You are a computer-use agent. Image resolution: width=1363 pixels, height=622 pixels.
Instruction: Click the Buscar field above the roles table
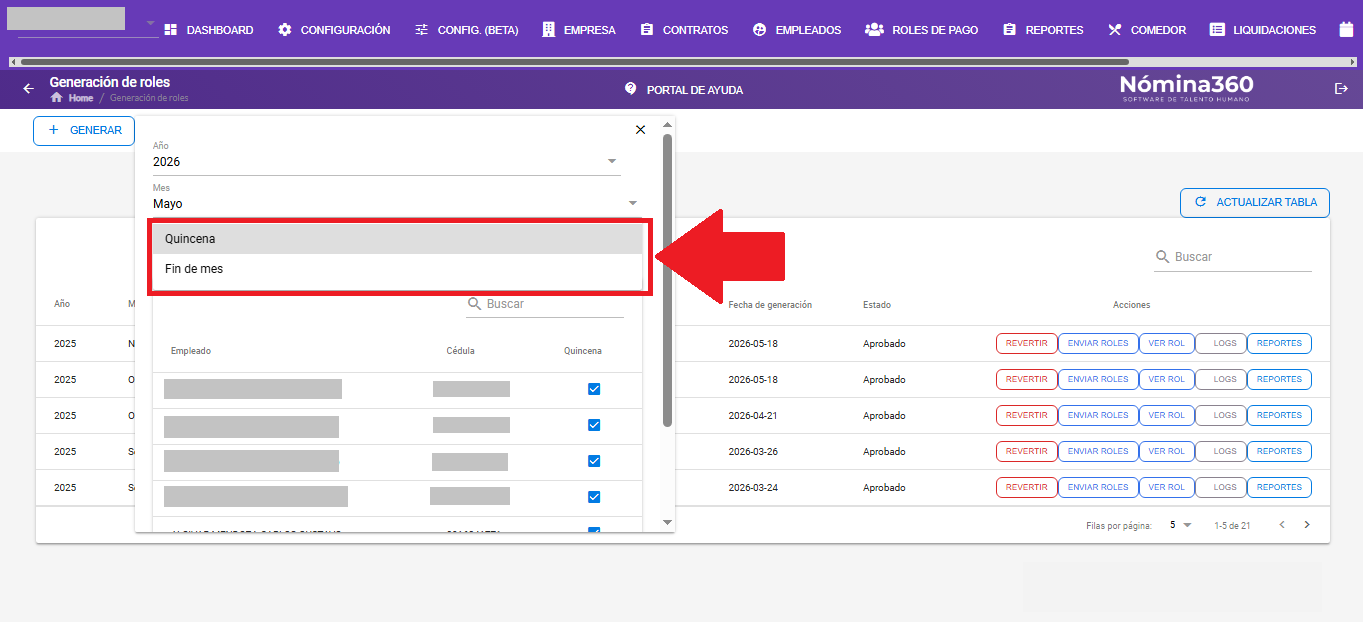pos(1233,257)
